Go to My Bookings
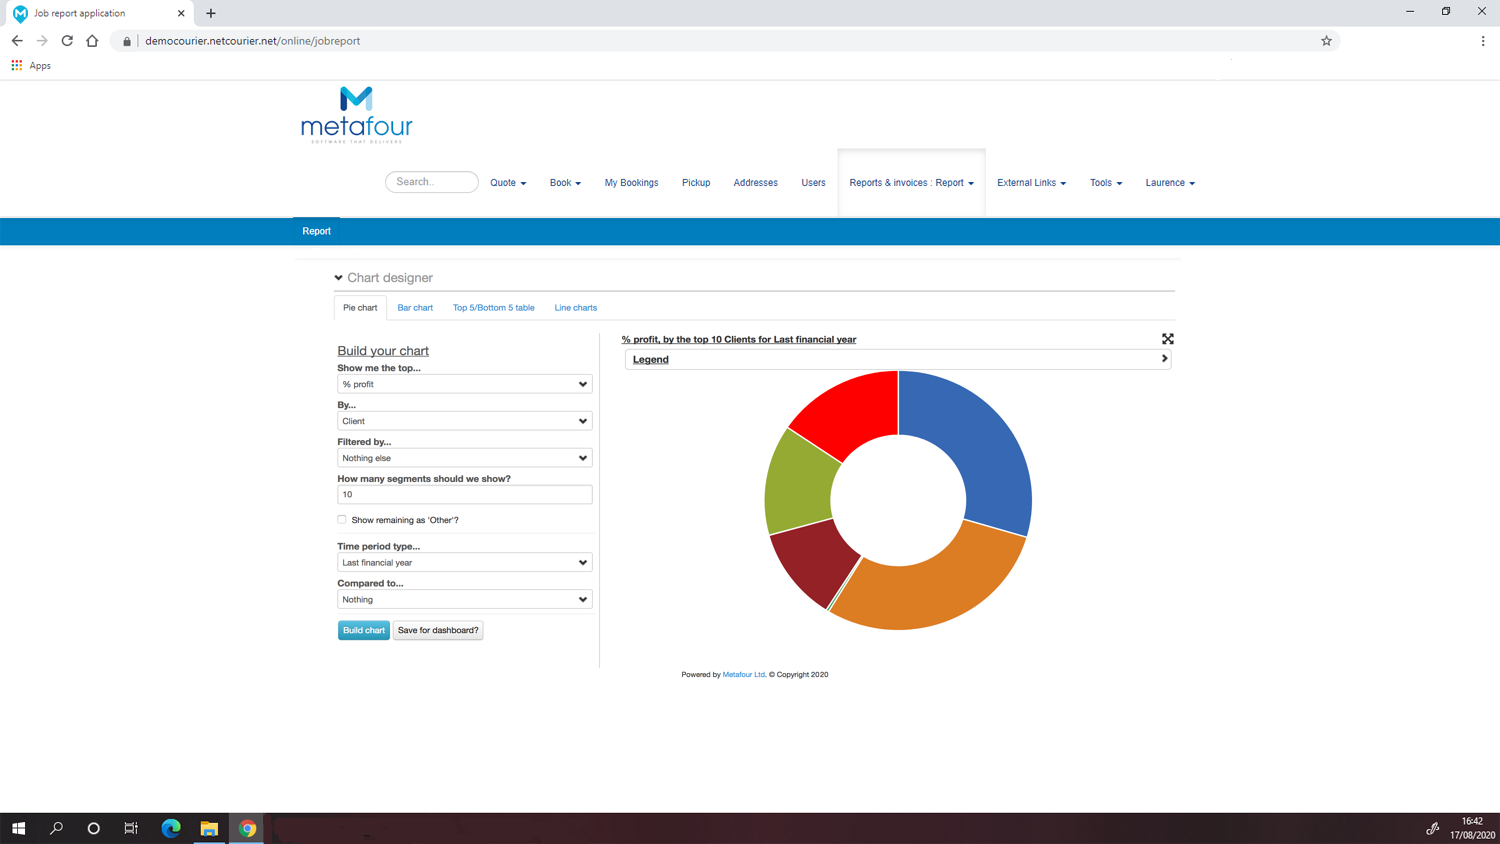1500x844 pixels. 631,183
